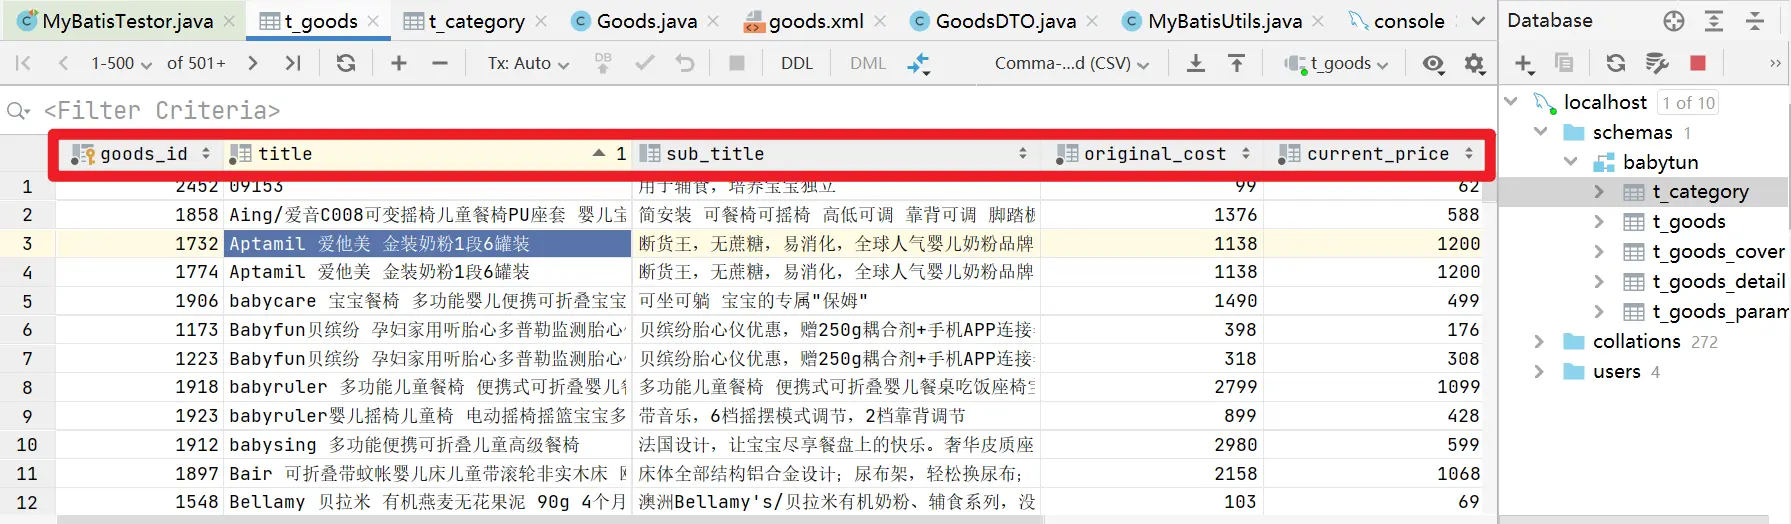Screen dimensions: 1791x524
Task: Submit changes to database
Action: pyautogui.click(x=603, y=63)
